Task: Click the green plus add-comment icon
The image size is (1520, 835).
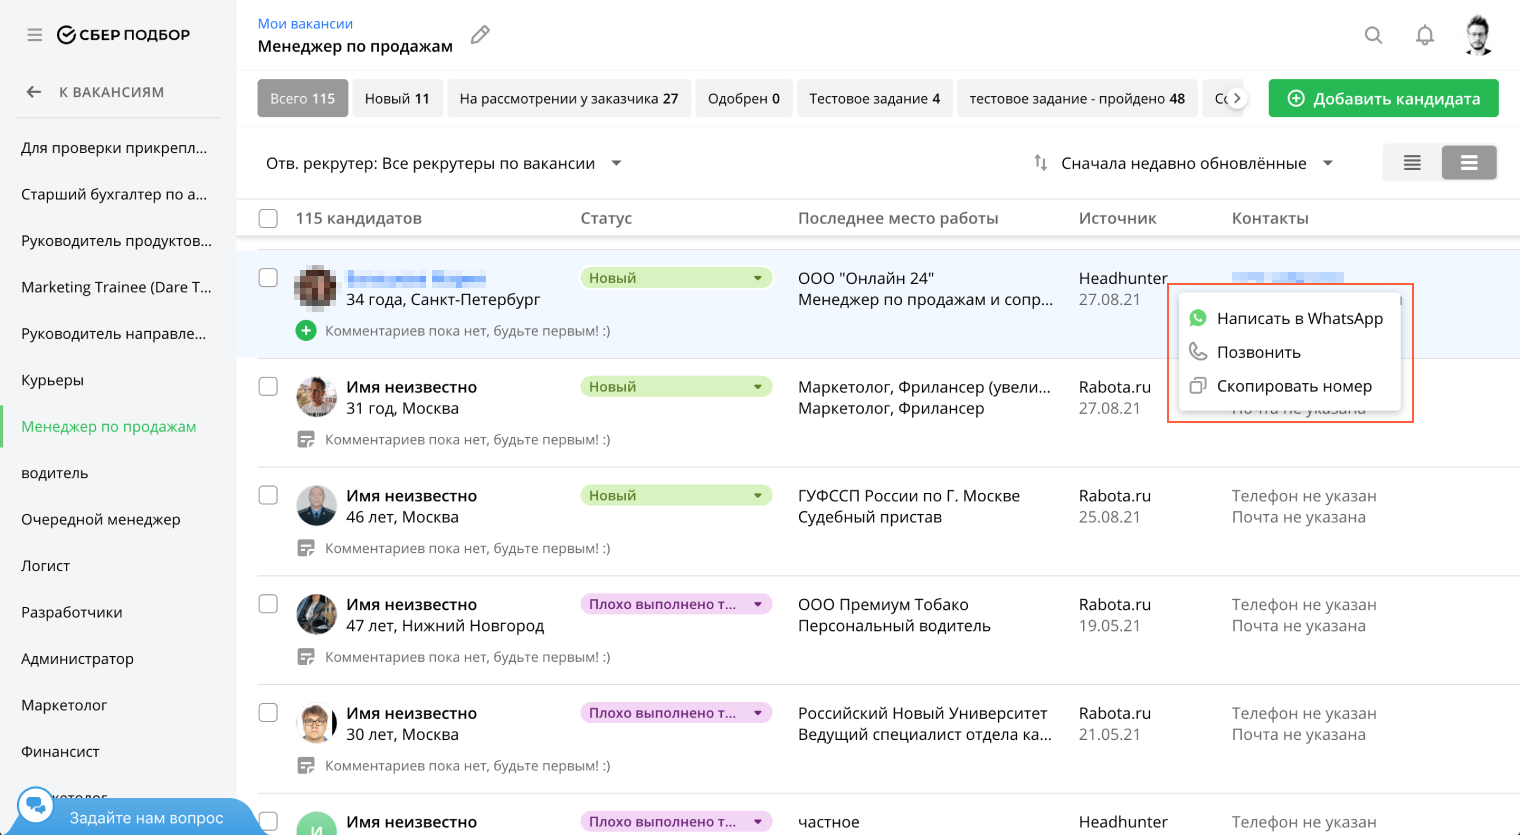Action: click(306, 330)
